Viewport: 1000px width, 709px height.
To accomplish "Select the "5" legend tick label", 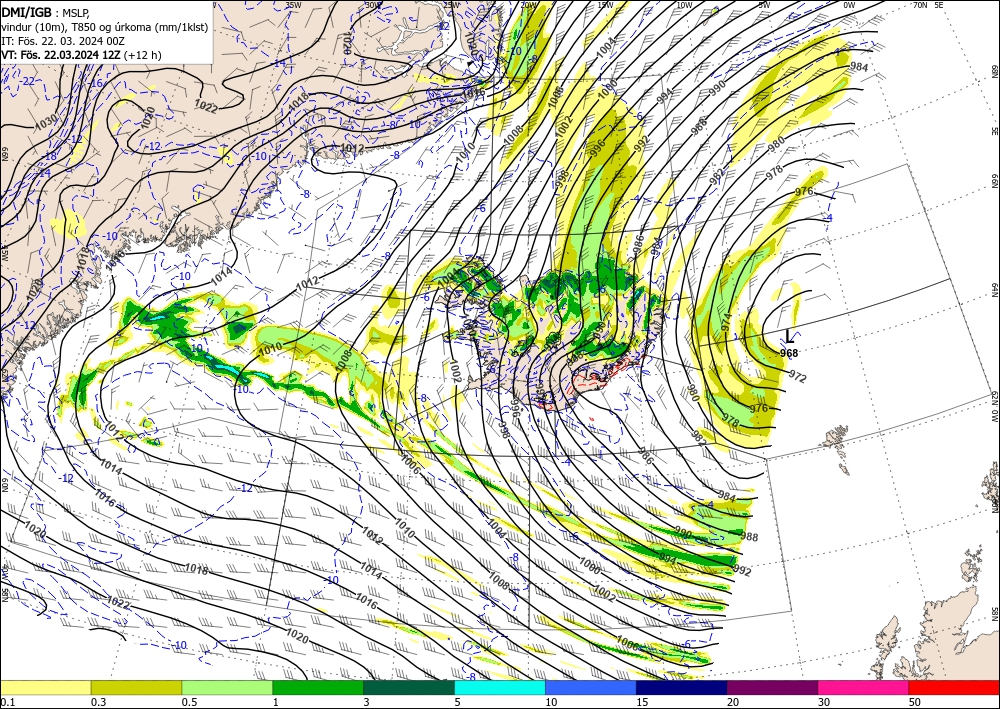I will (x=458, y=702).
